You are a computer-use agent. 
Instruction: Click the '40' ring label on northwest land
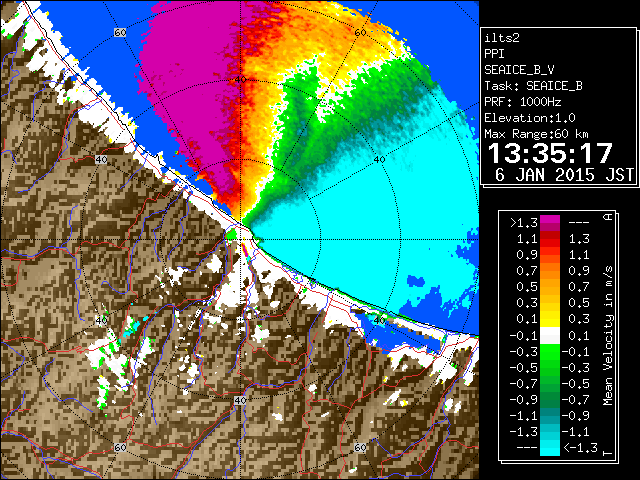(x=101, y=160)
